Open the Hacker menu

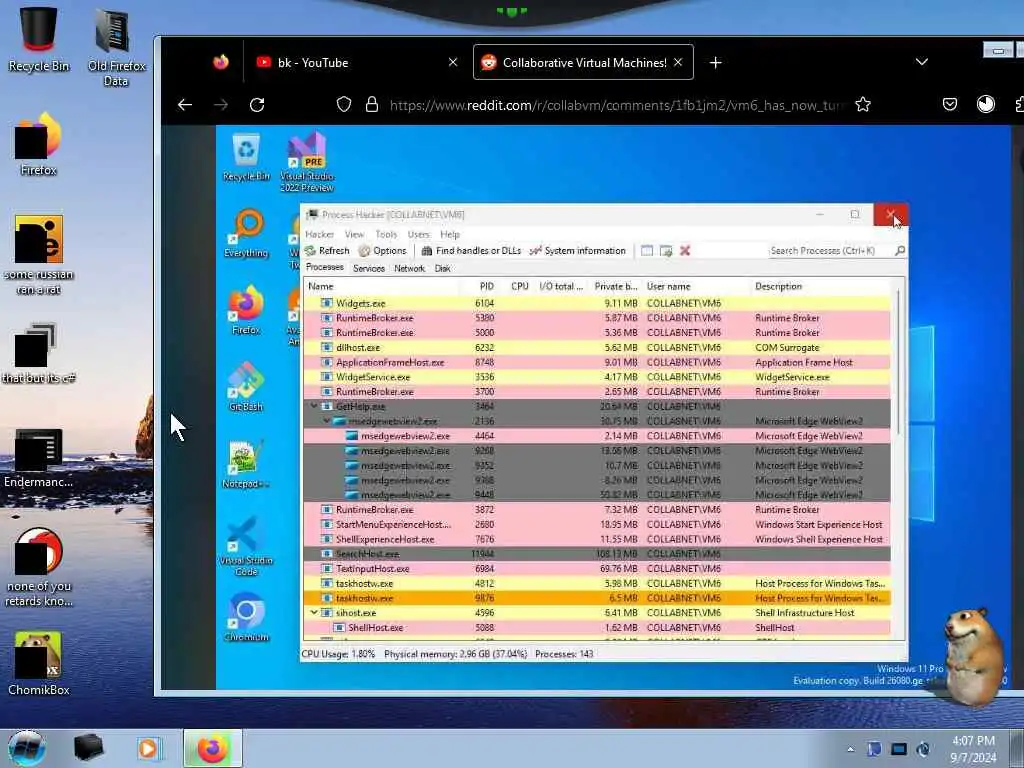(x=319, y=234)
